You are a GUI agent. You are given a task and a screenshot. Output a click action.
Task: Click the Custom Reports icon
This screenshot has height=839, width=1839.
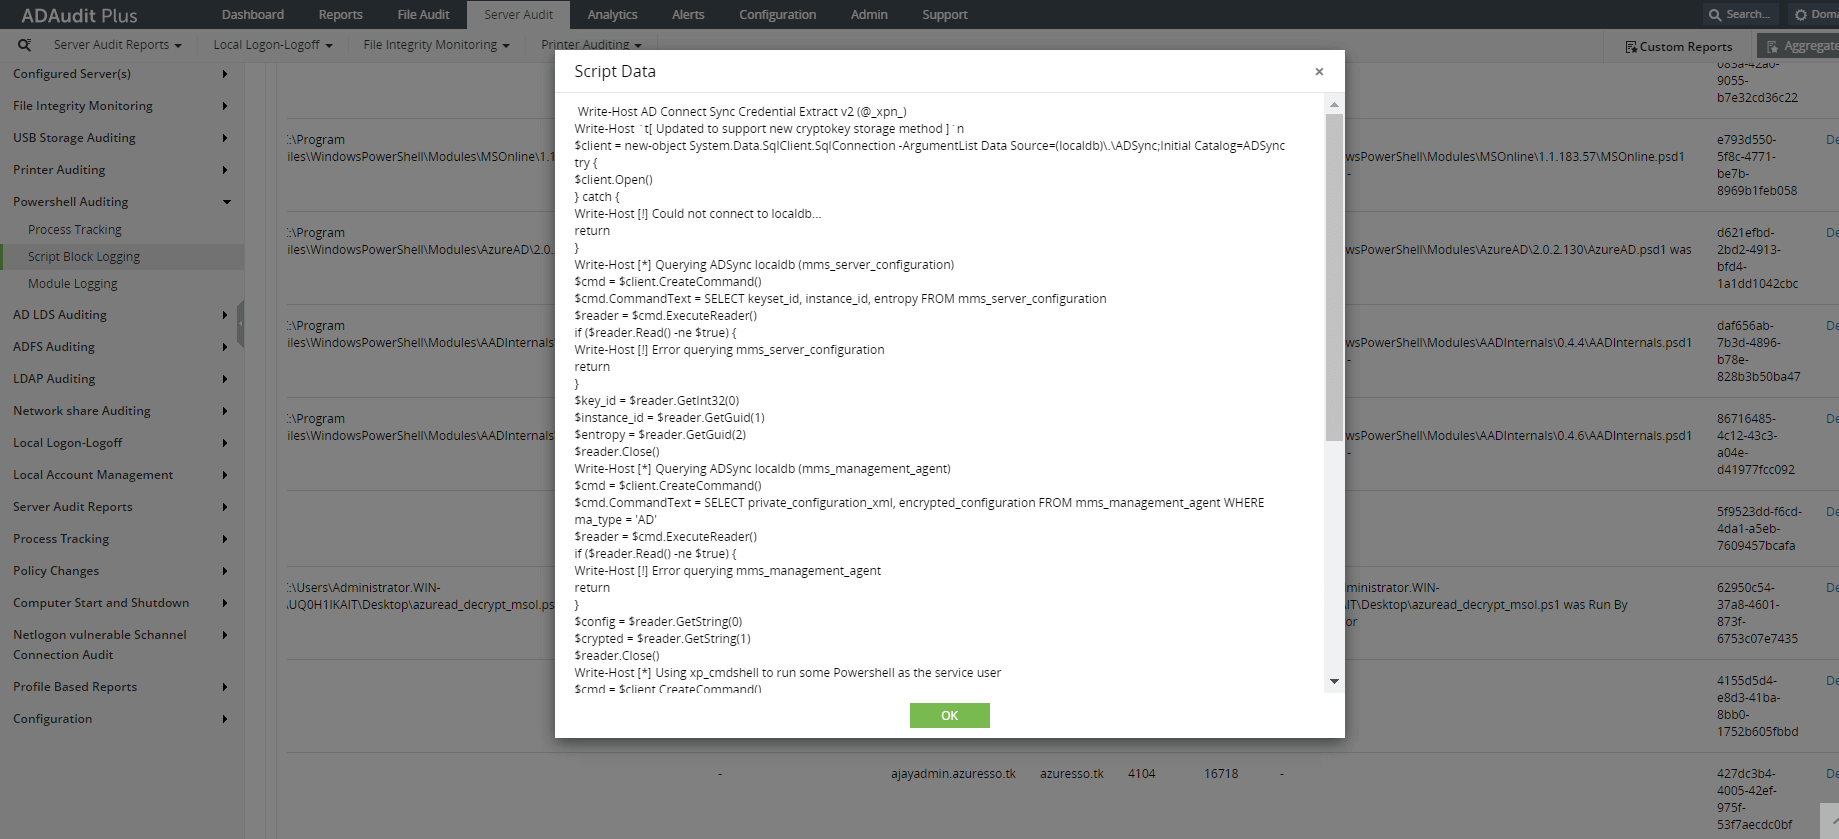1631,47
